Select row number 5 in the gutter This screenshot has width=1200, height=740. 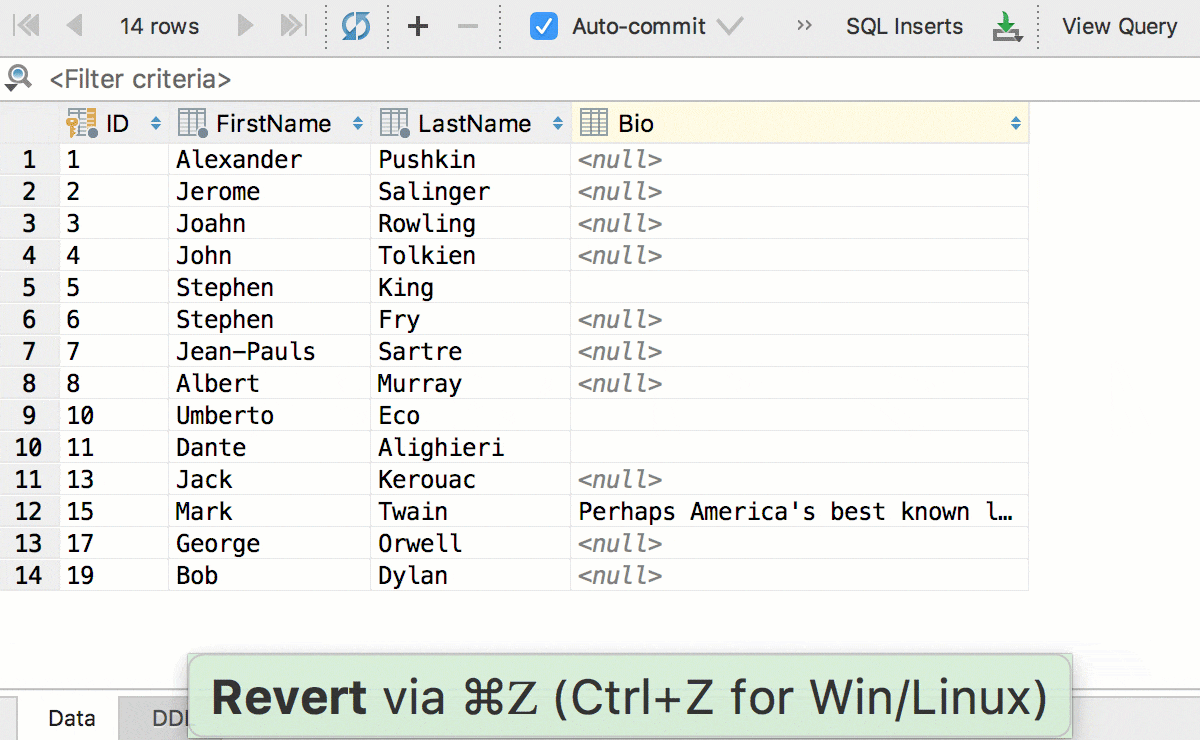tap(30, 288)
